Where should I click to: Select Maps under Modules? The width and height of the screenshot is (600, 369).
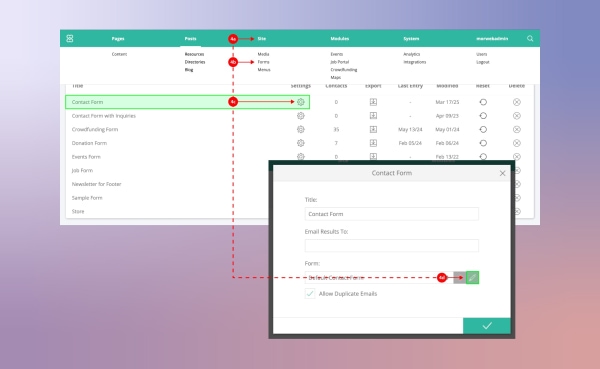point(336,77)
